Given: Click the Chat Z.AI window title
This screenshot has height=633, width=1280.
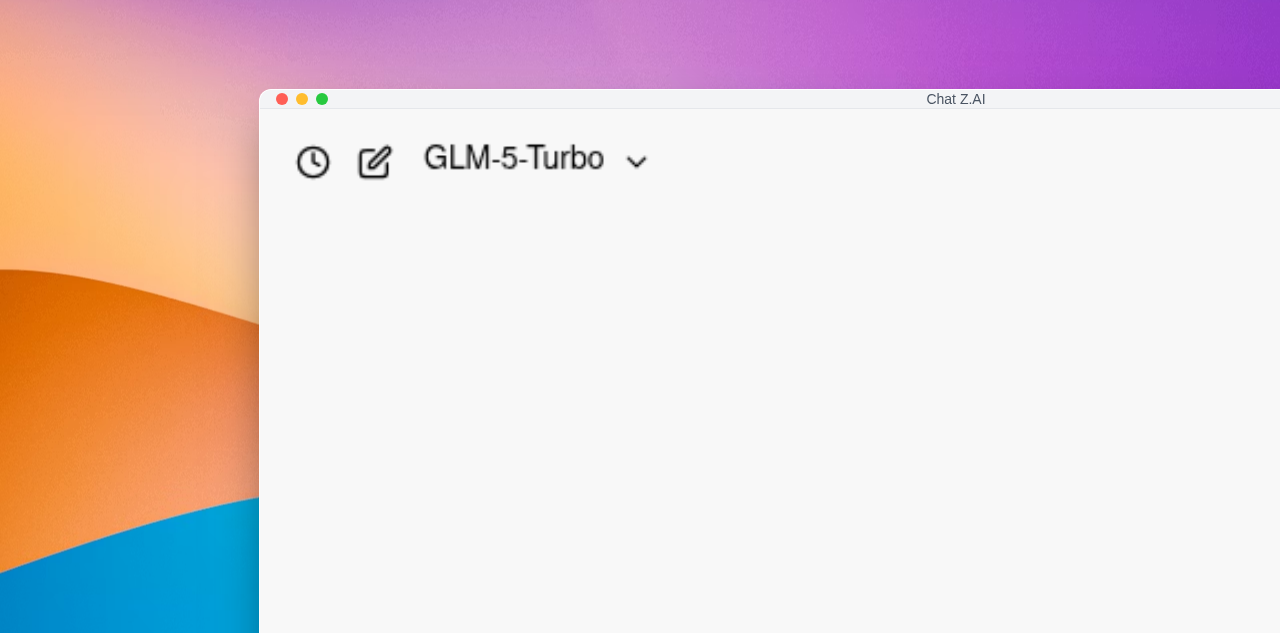Looking at the screenshot, I should click(956, 99).
